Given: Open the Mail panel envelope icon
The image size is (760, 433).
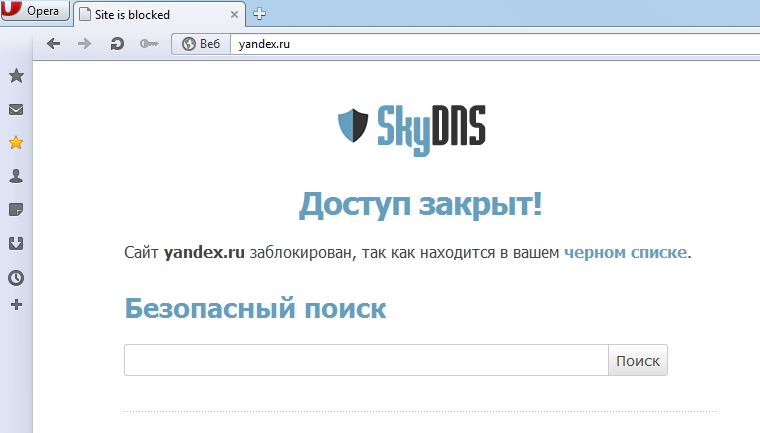Looking at the screenshot, I should pyautogui.click(x=16, y=110).
